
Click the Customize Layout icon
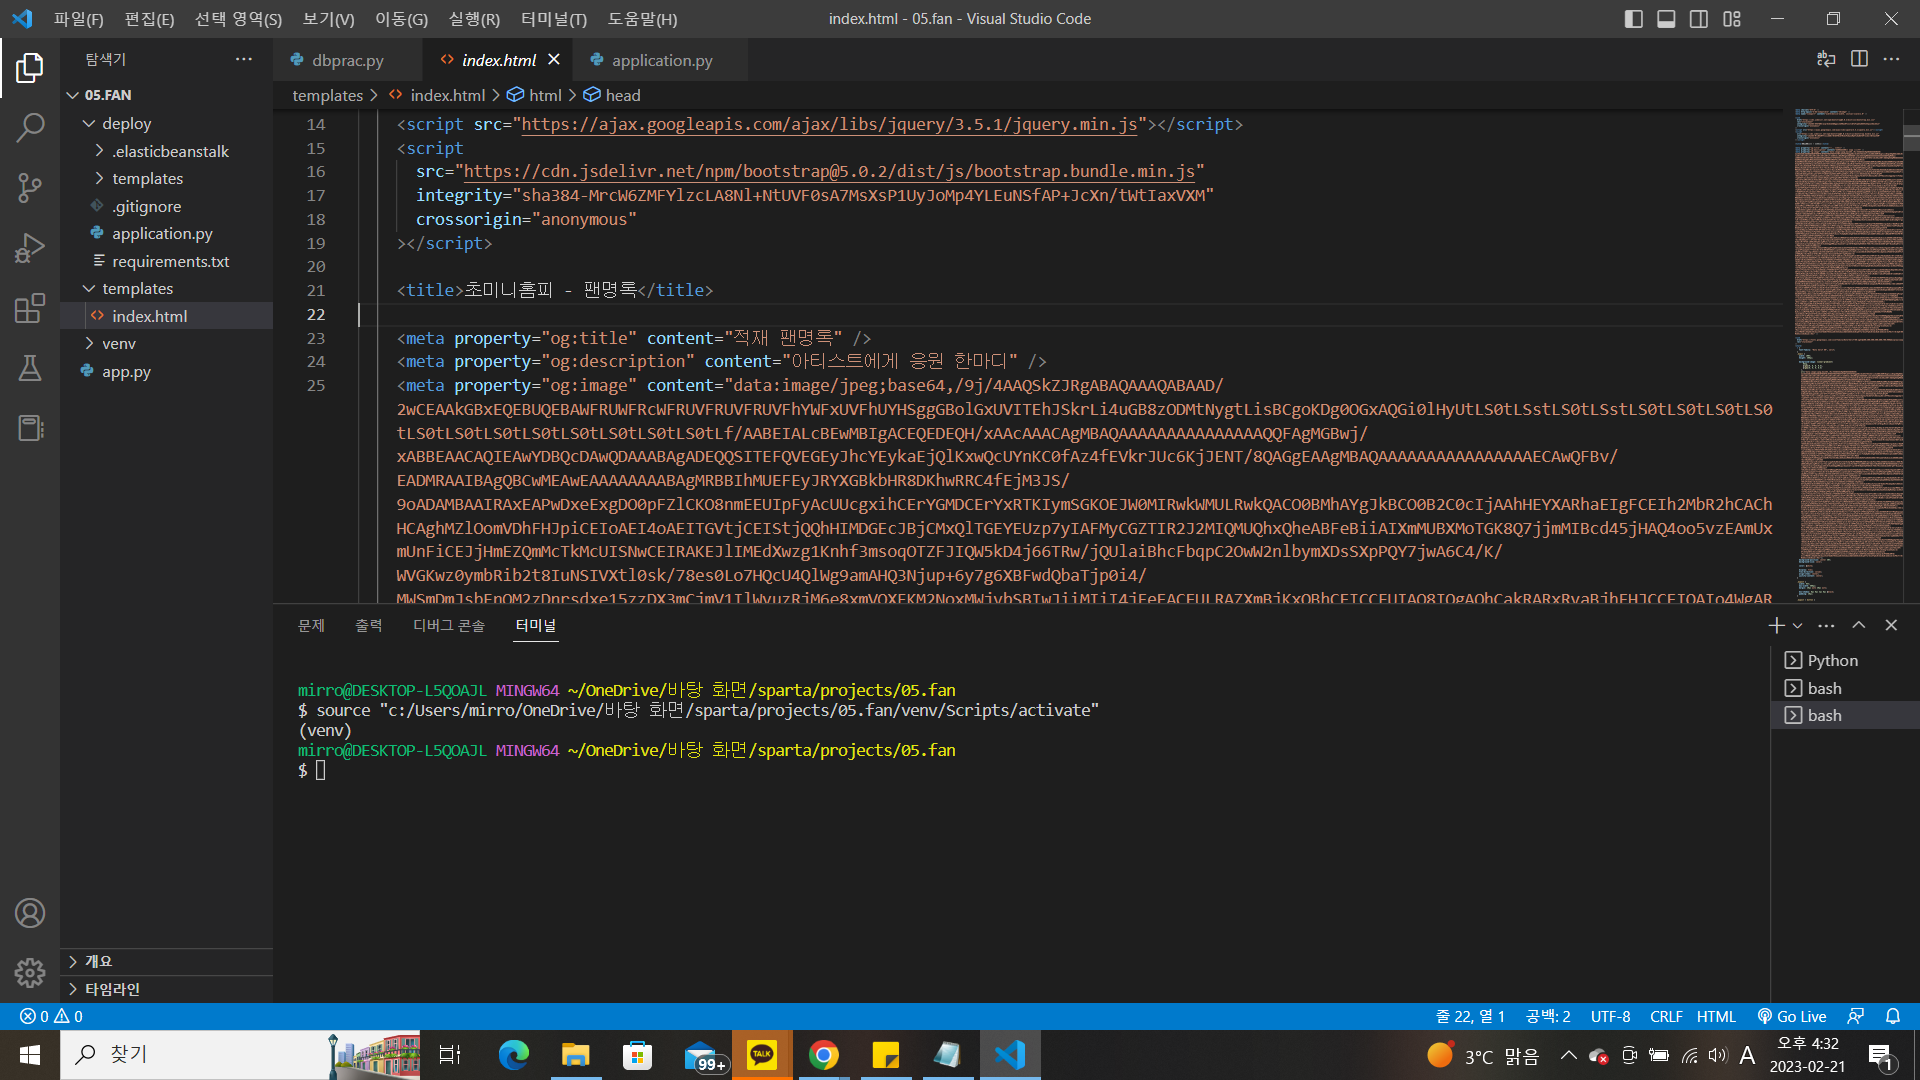coord(1732,19)
